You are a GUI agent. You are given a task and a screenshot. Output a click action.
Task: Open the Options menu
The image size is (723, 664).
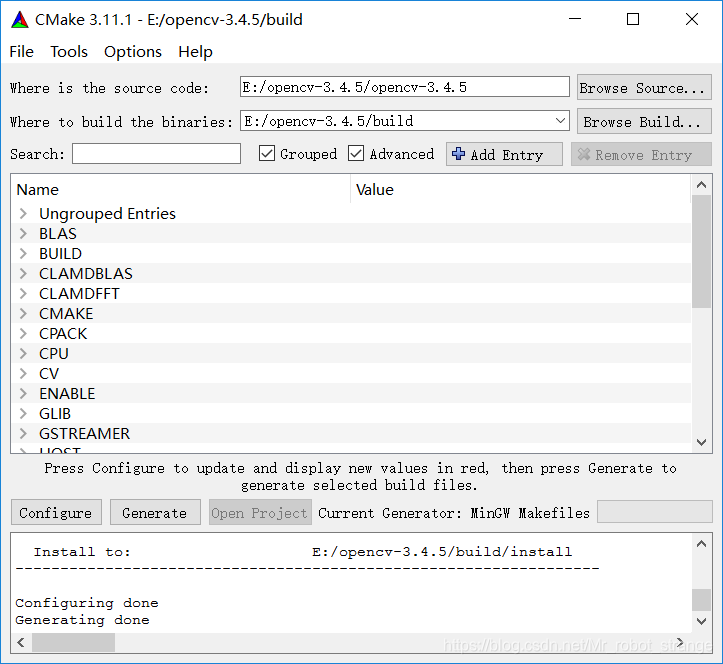coord(133,52)
